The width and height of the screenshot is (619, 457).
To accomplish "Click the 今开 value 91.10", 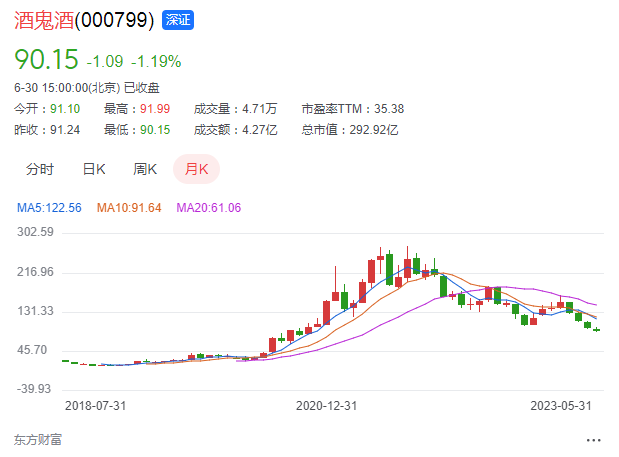I will [65, 109].
